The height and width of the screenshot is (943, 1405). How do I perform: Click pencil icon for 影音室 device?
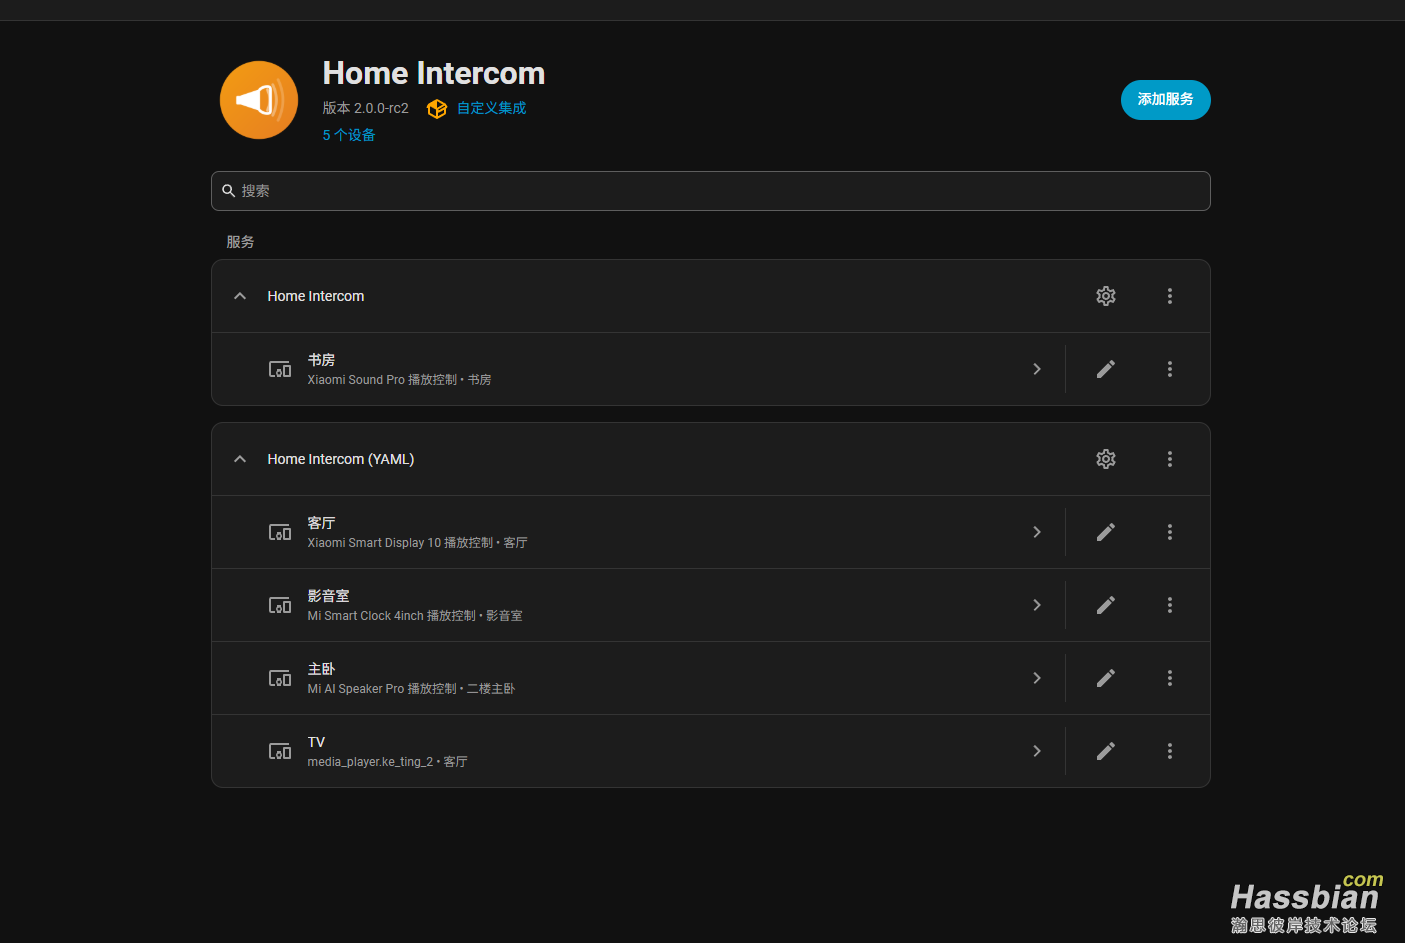(1105, 605)
